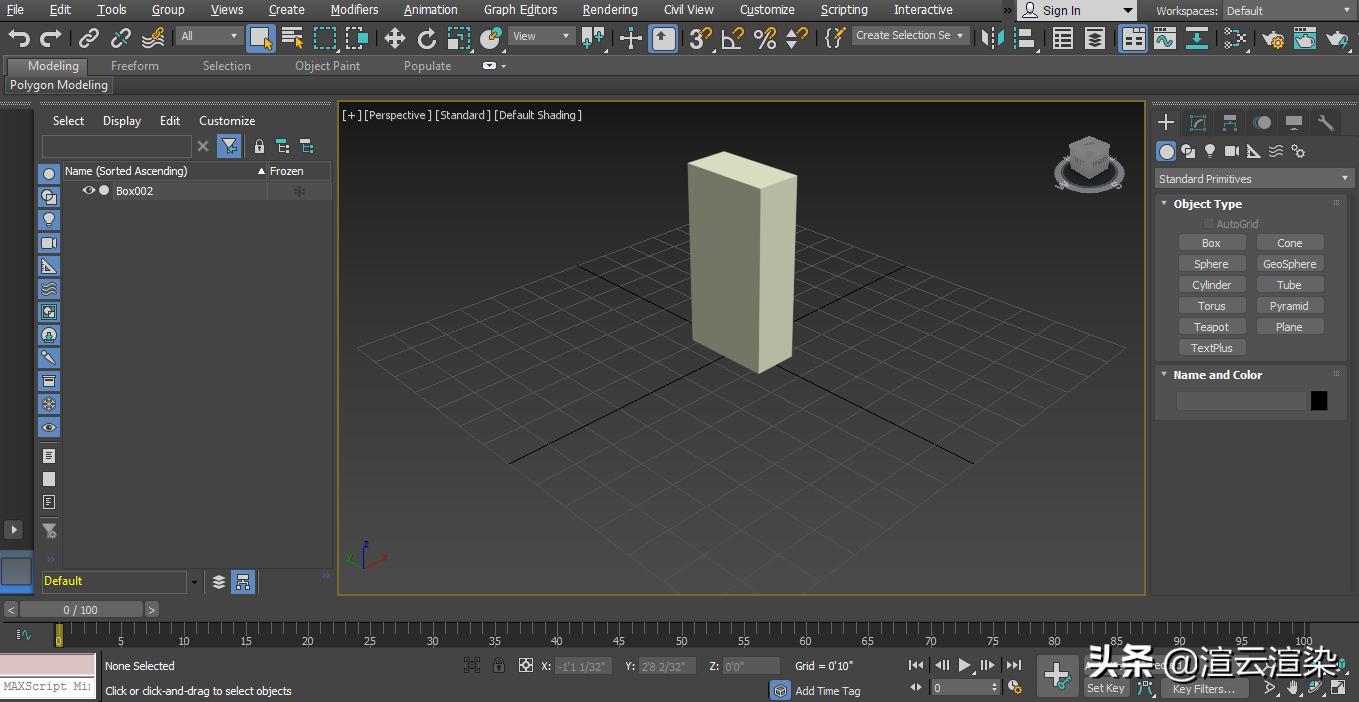
Task: Open the Select and Scale tool
Action: click(x=458, y=38)
